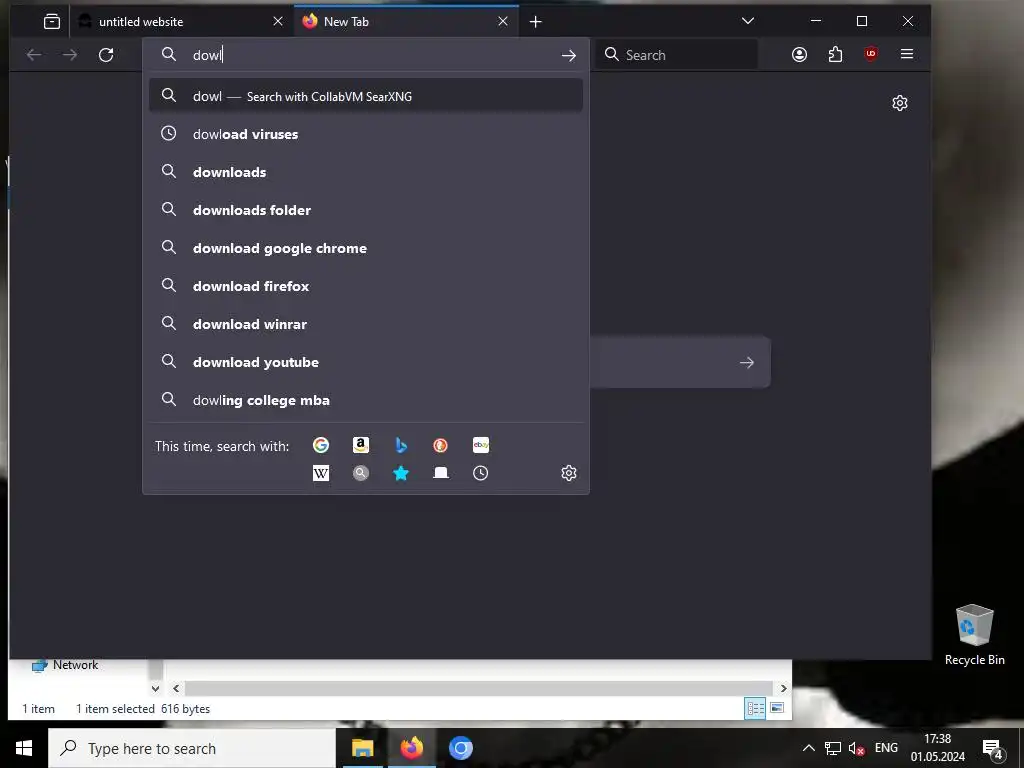Open search settings gear in dropdown
This screenshot has width=1024, height=768.
[x=569, y=473]
